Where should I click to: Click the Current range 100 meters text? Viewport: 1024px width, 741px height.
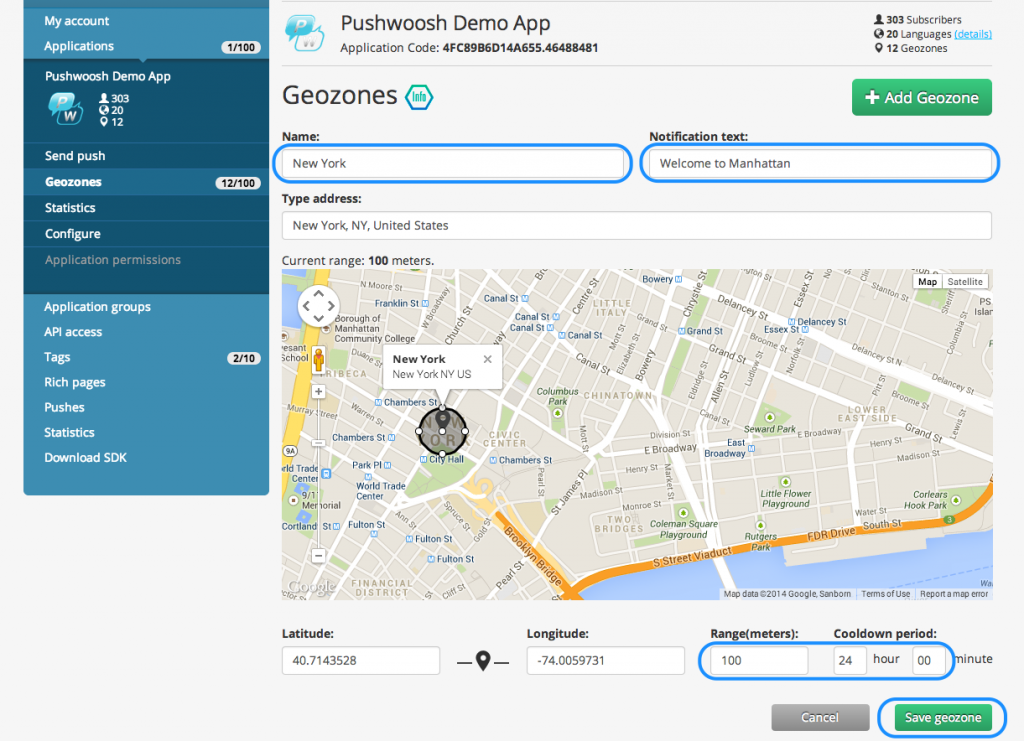358,260
